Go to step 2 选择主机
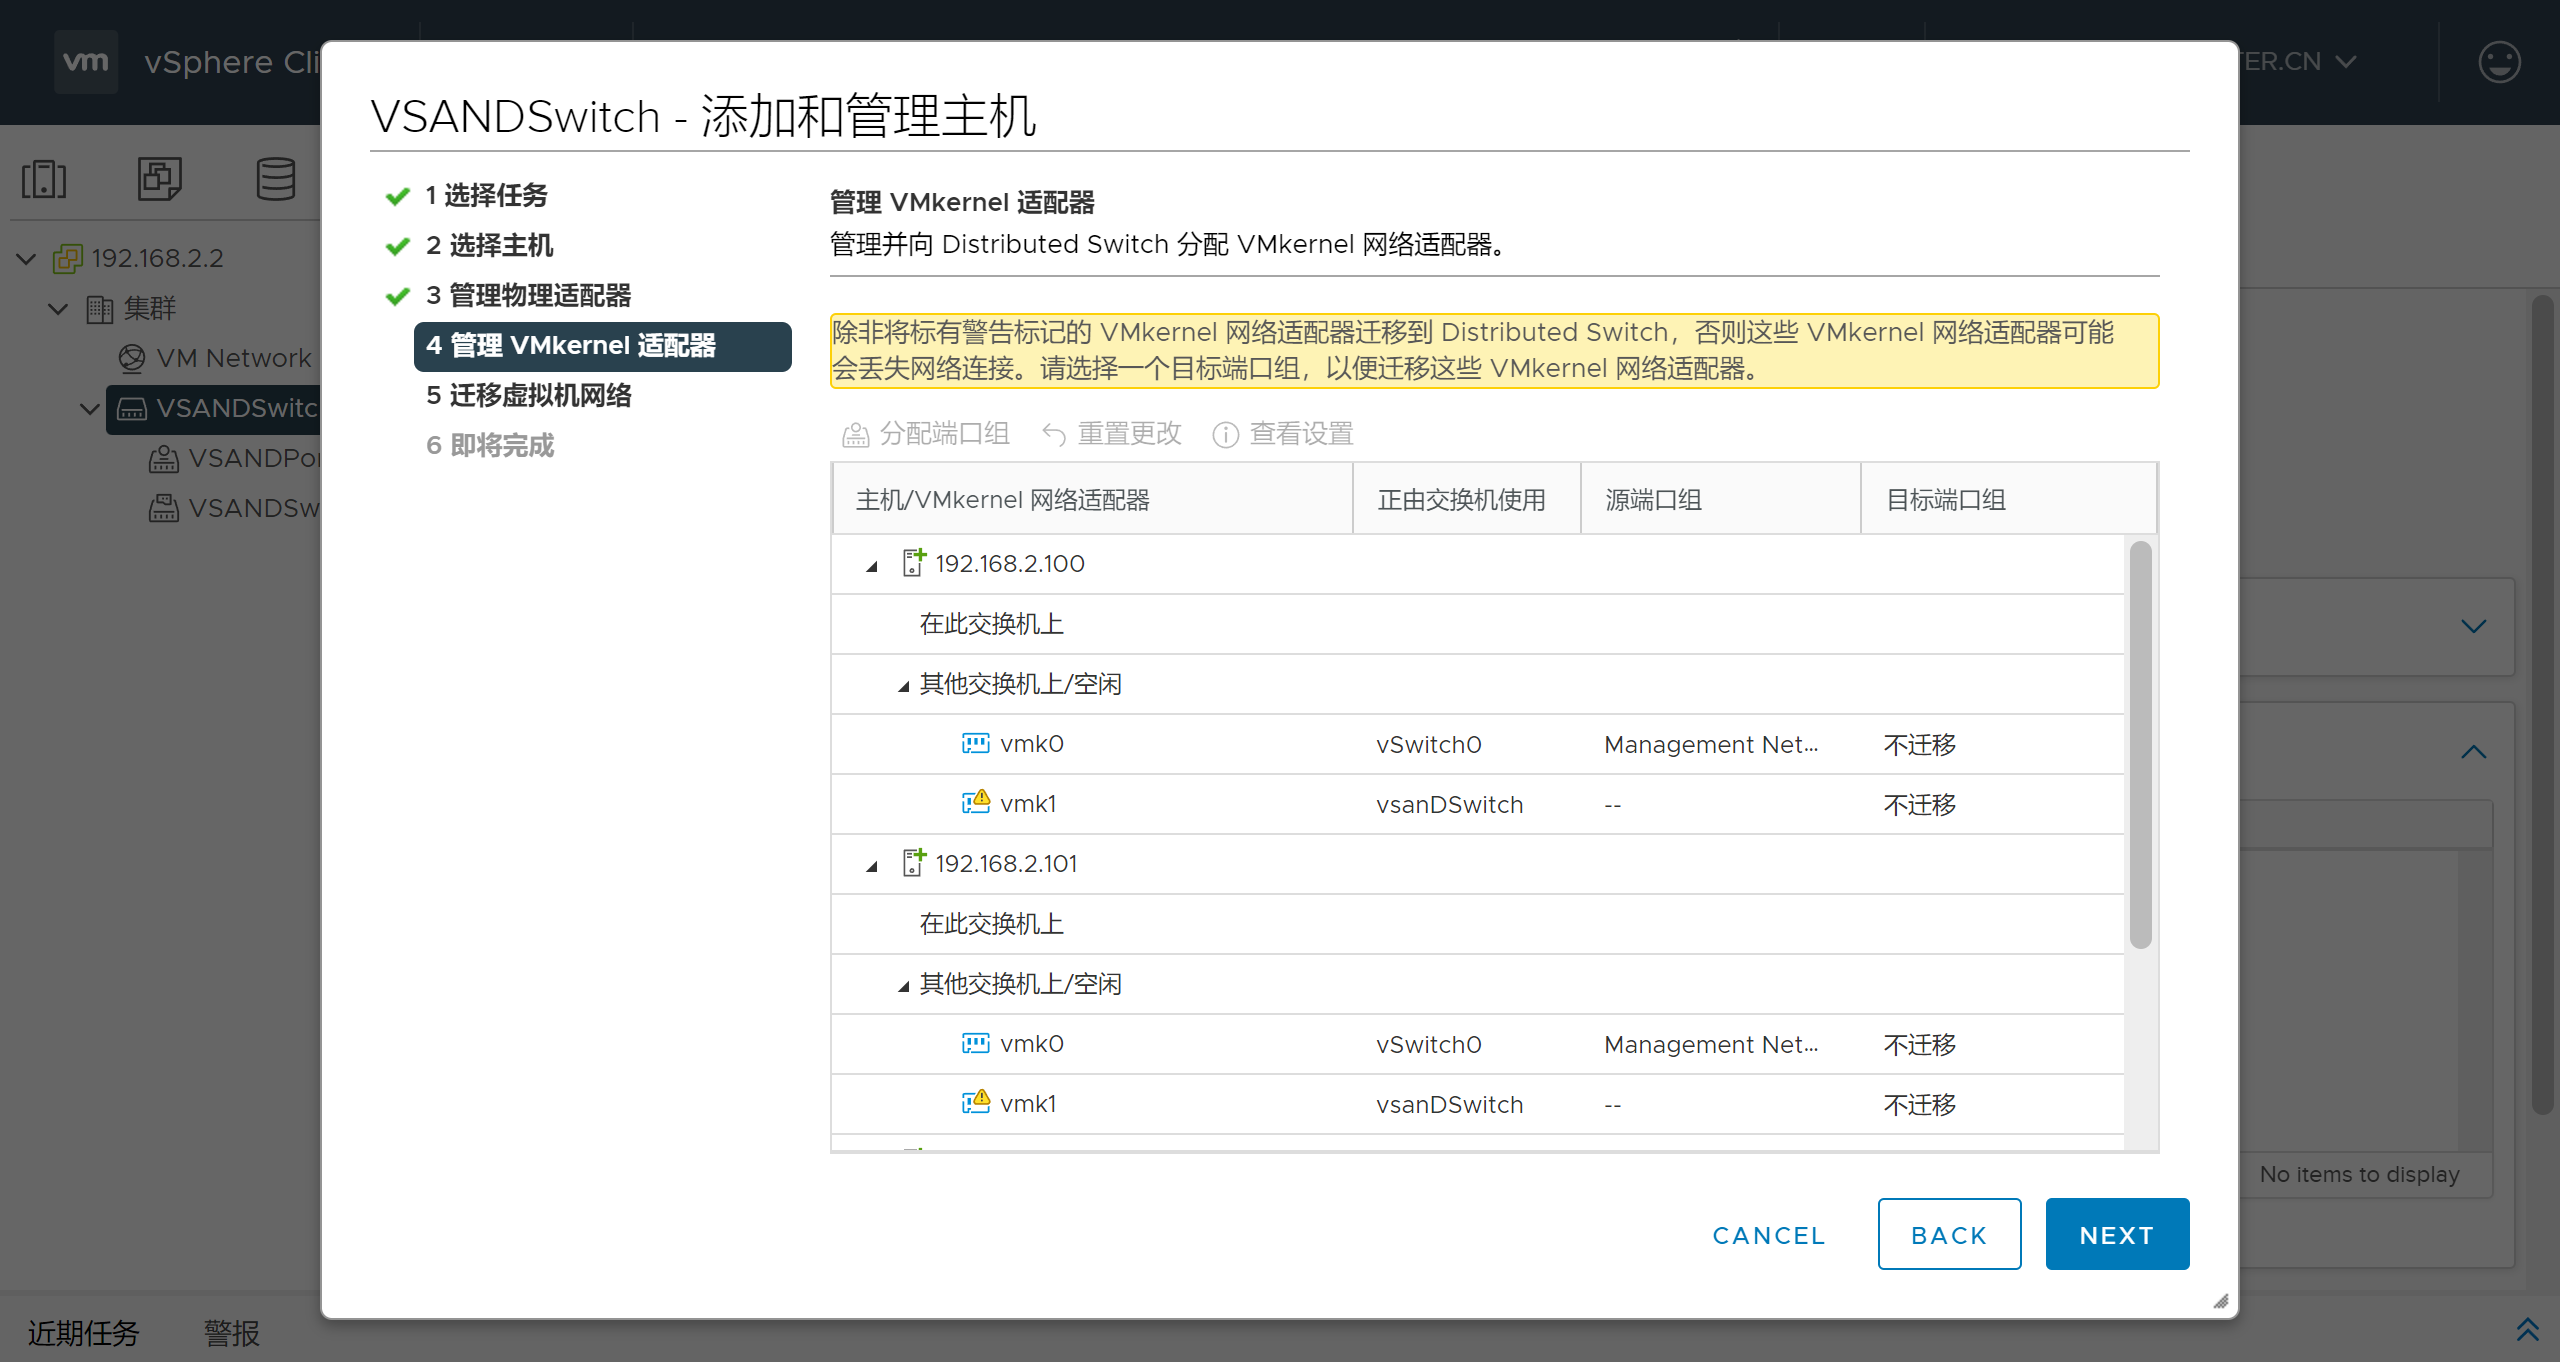This screenshot has width=2560, height=1362. 489,246
